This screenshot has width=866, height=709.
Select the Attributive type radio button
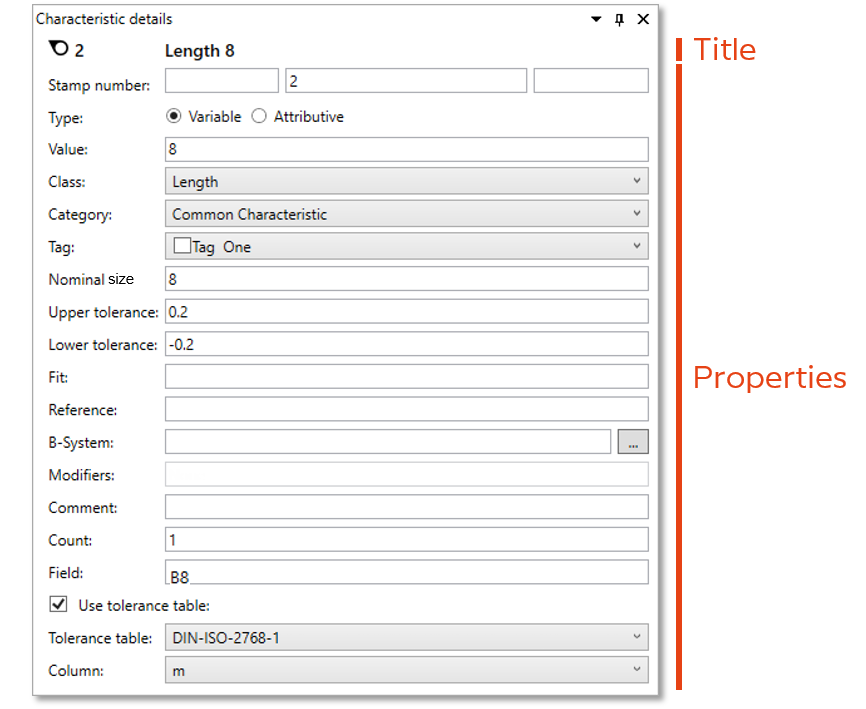point(259,116)
